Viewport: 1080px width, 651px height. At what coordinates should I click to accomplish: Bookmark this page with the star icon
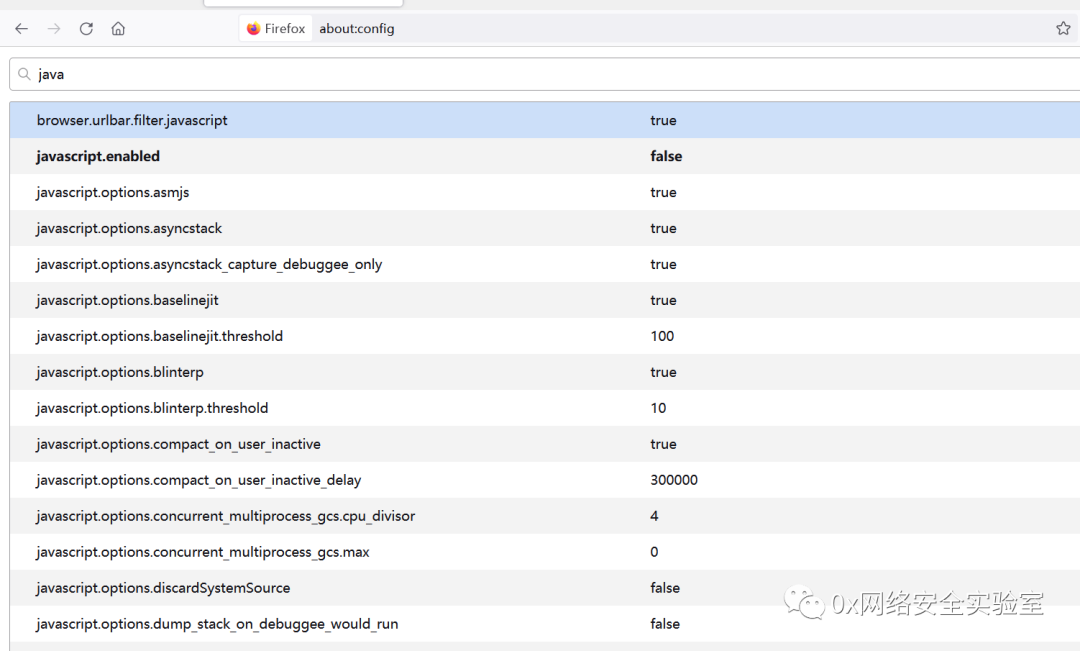(1063, 28)
